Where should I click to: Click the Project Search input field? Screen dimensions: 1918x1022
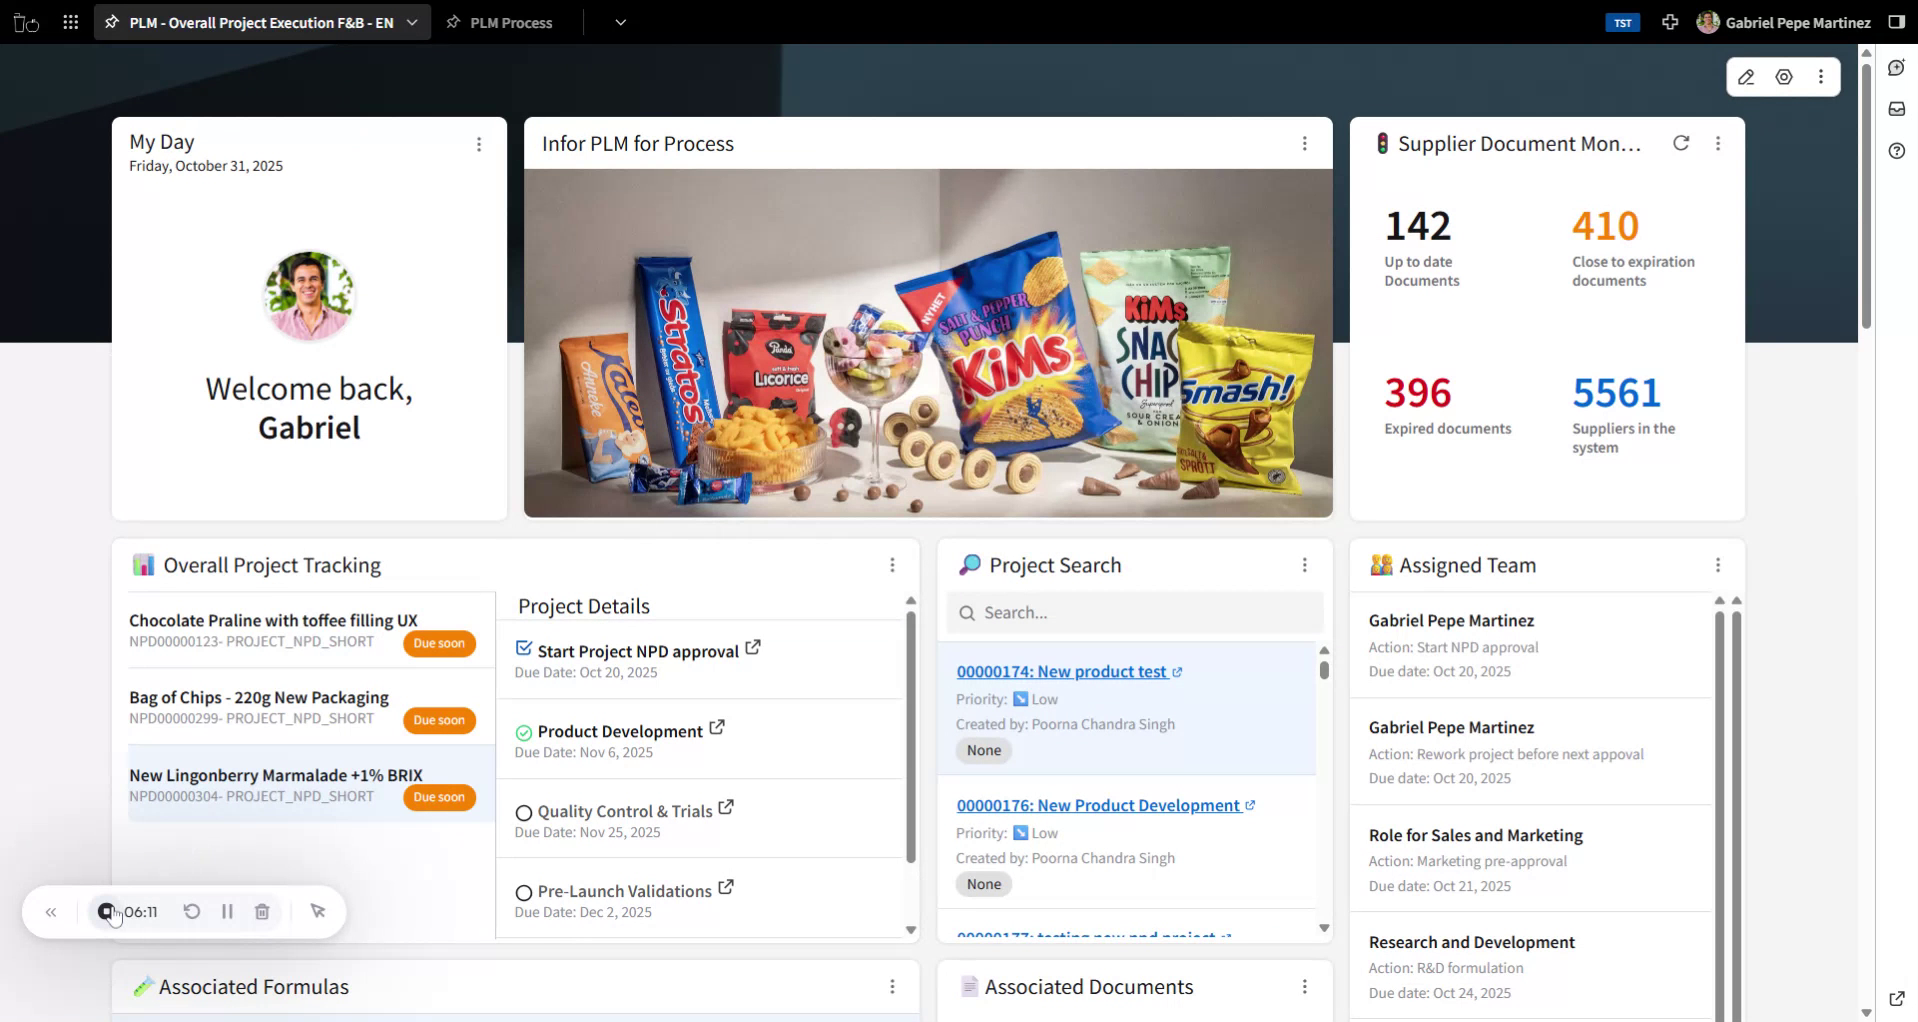tap(1135, 613)
